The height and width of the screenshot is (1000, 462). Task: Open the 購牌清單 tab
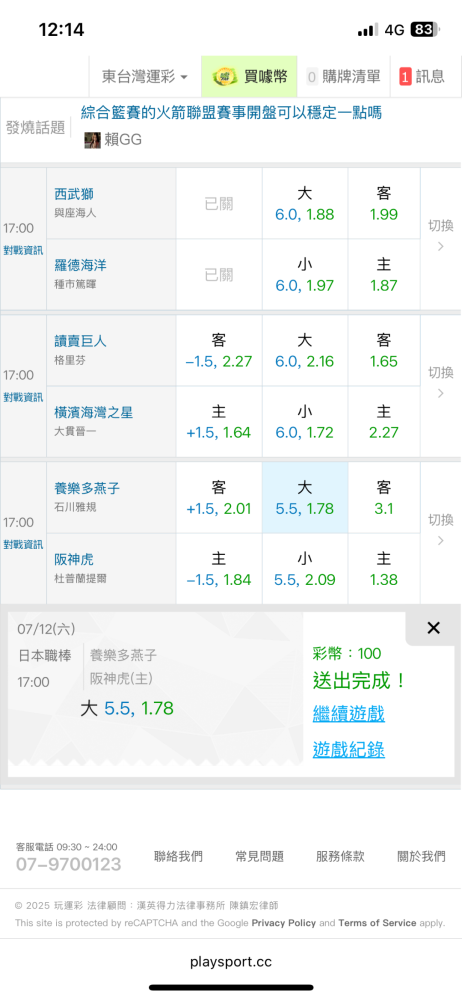[343, 77]
